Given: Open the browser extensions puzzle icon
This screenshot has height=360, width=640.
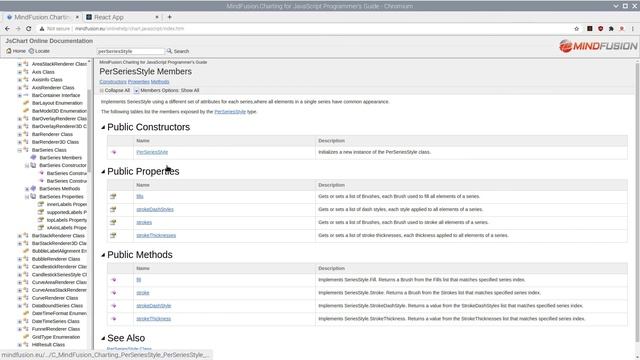Looking at the screenshot, I should coord(611,29).
